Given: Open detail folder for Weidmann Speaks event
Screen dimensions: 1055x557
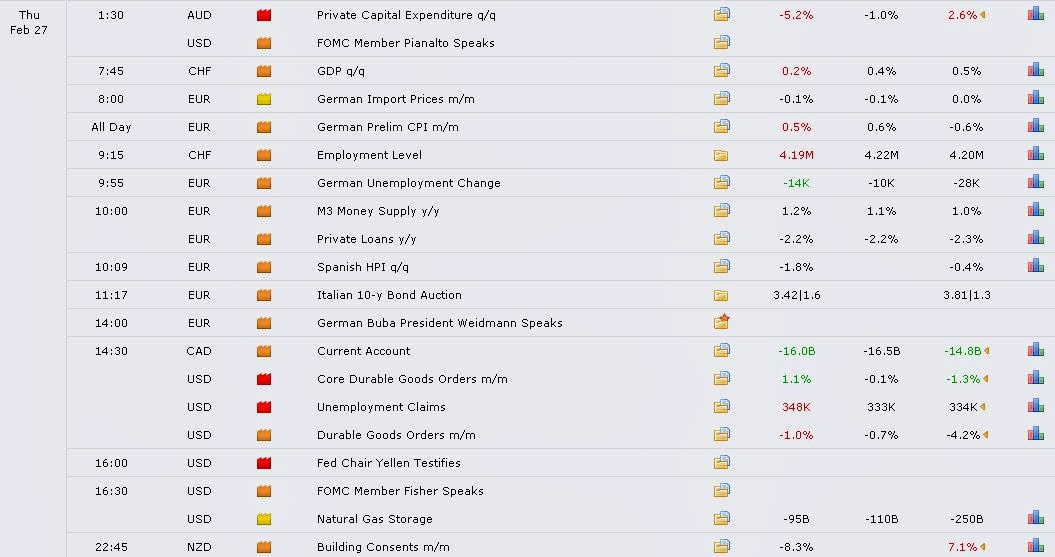Looking at the screenshot, I should 722,322.
